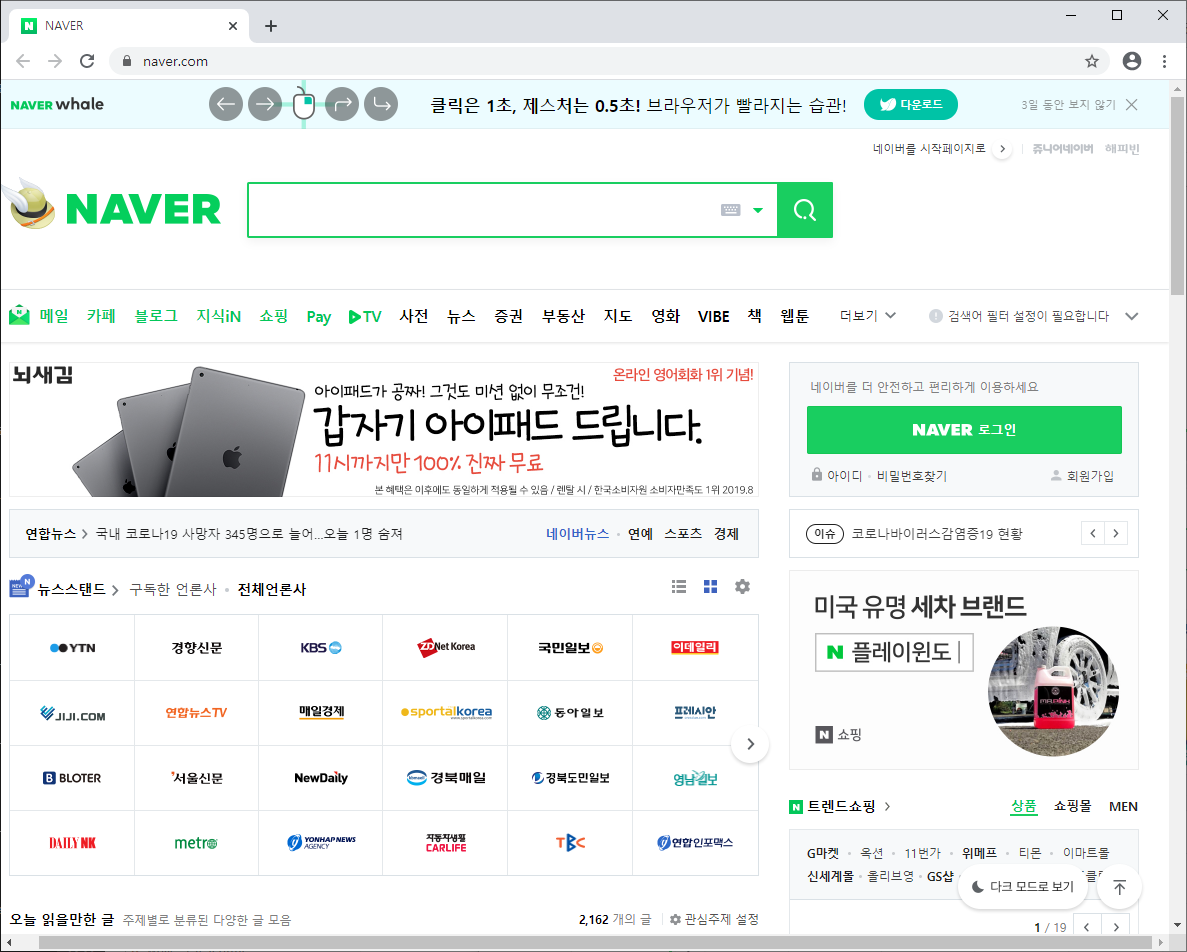
Task: Open the 연합뉴스 headline source link
Action: (51, 534)
